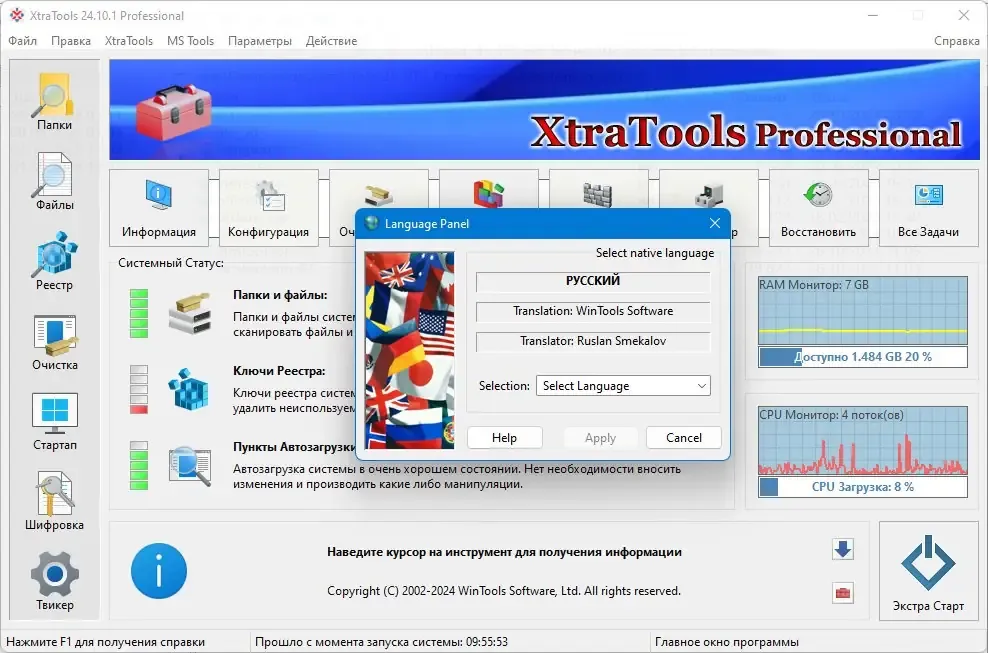
Task: Open the XtraTools menu
Action: (x=129, y=41)
